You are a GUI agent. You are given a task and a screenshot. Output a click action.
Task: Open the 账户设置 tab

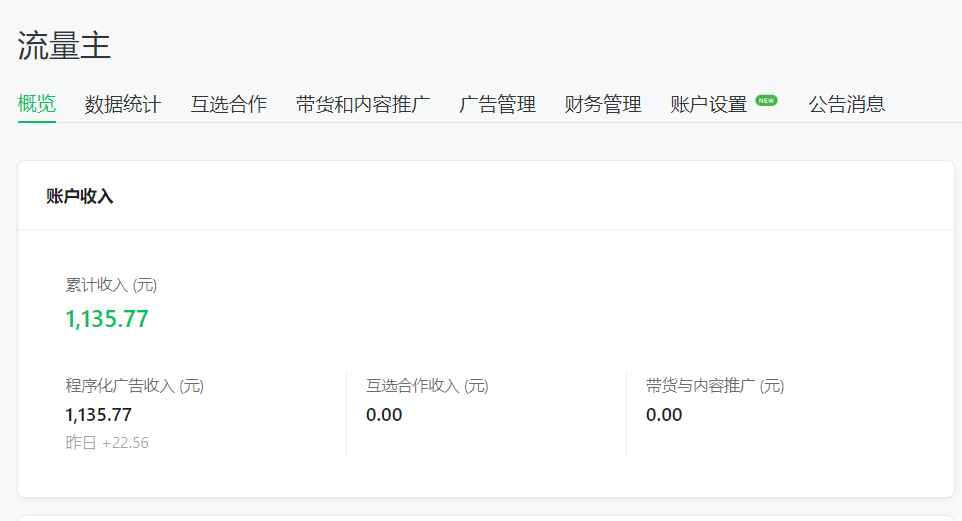click(x=709, y=104)
